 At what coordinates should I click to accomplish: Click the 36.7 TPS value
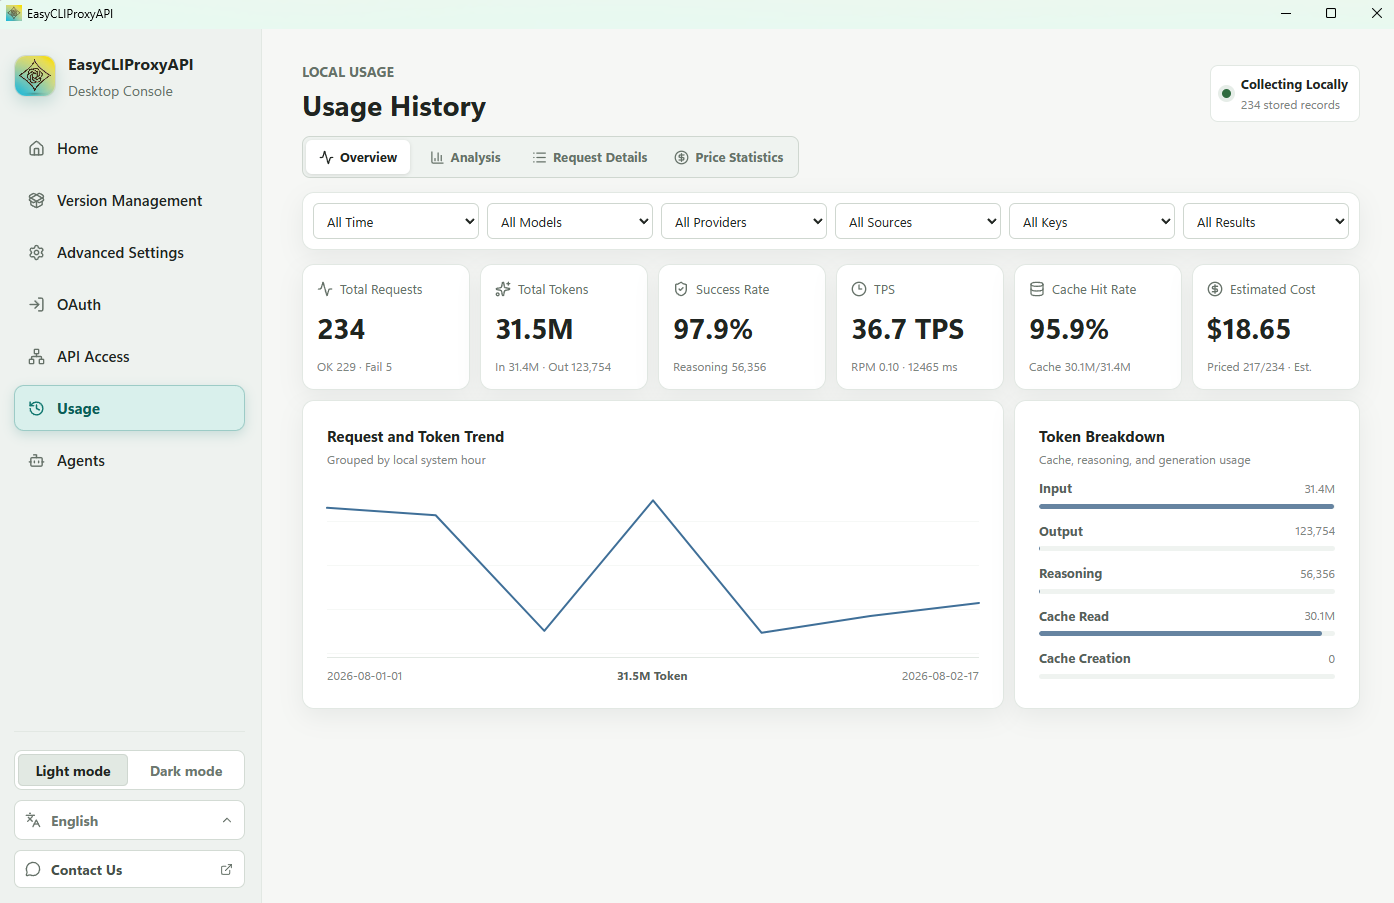click(x=907, y=329)
